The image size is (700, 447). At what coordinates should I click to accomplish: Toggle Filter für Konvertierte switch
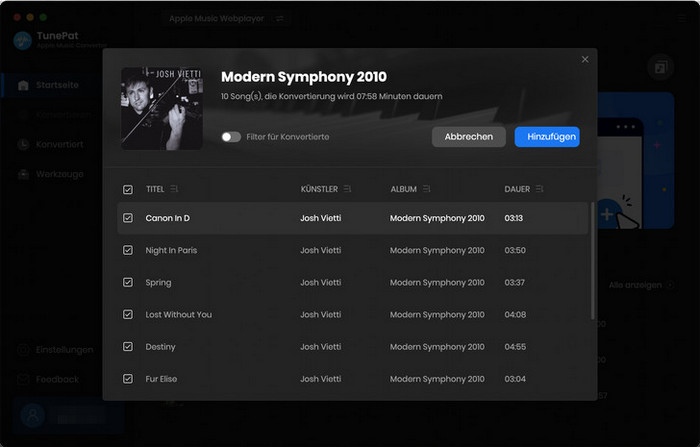tap(231, 137)
